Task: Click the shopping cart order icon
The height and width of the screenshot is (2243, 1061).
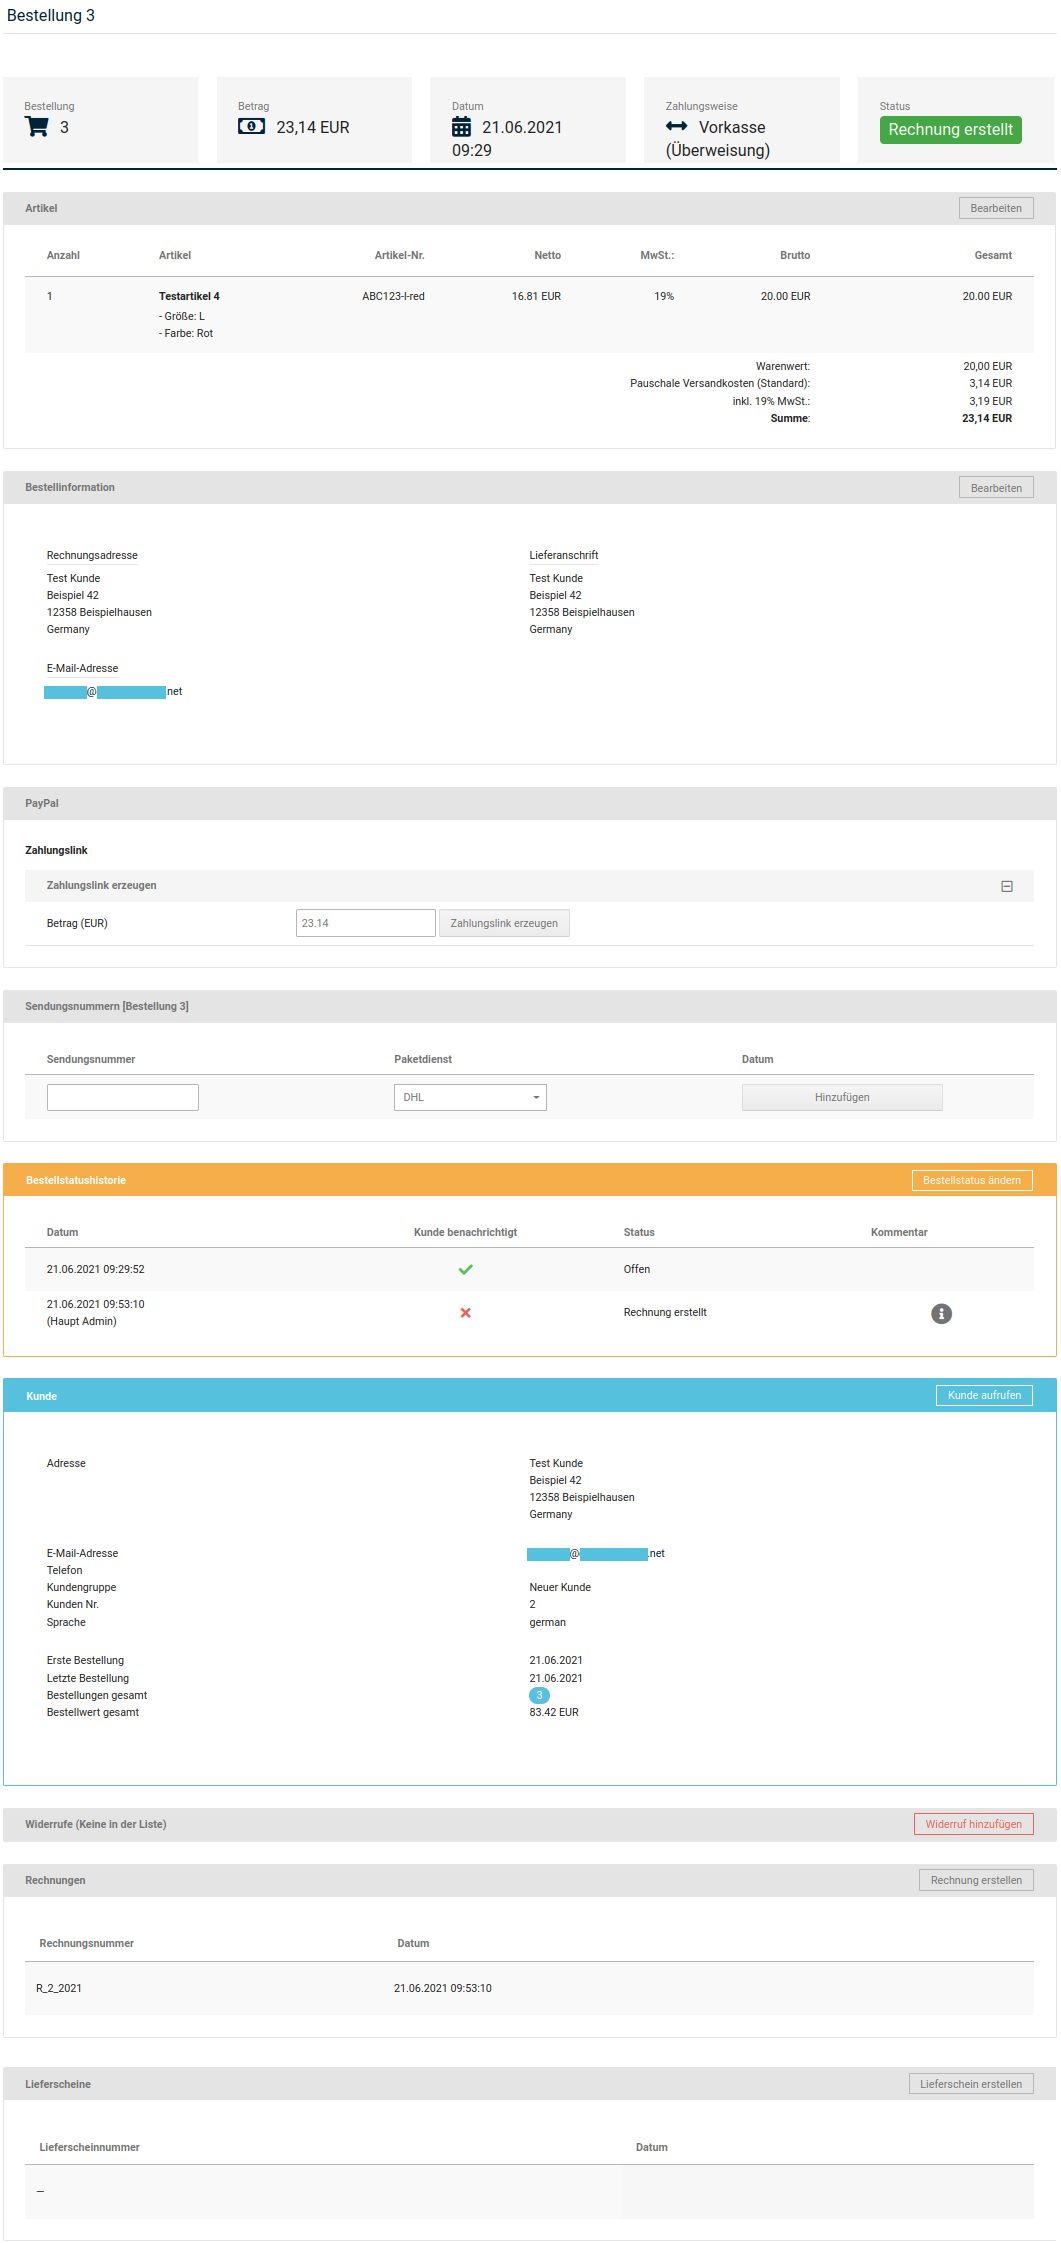Action: click(36, 127)
